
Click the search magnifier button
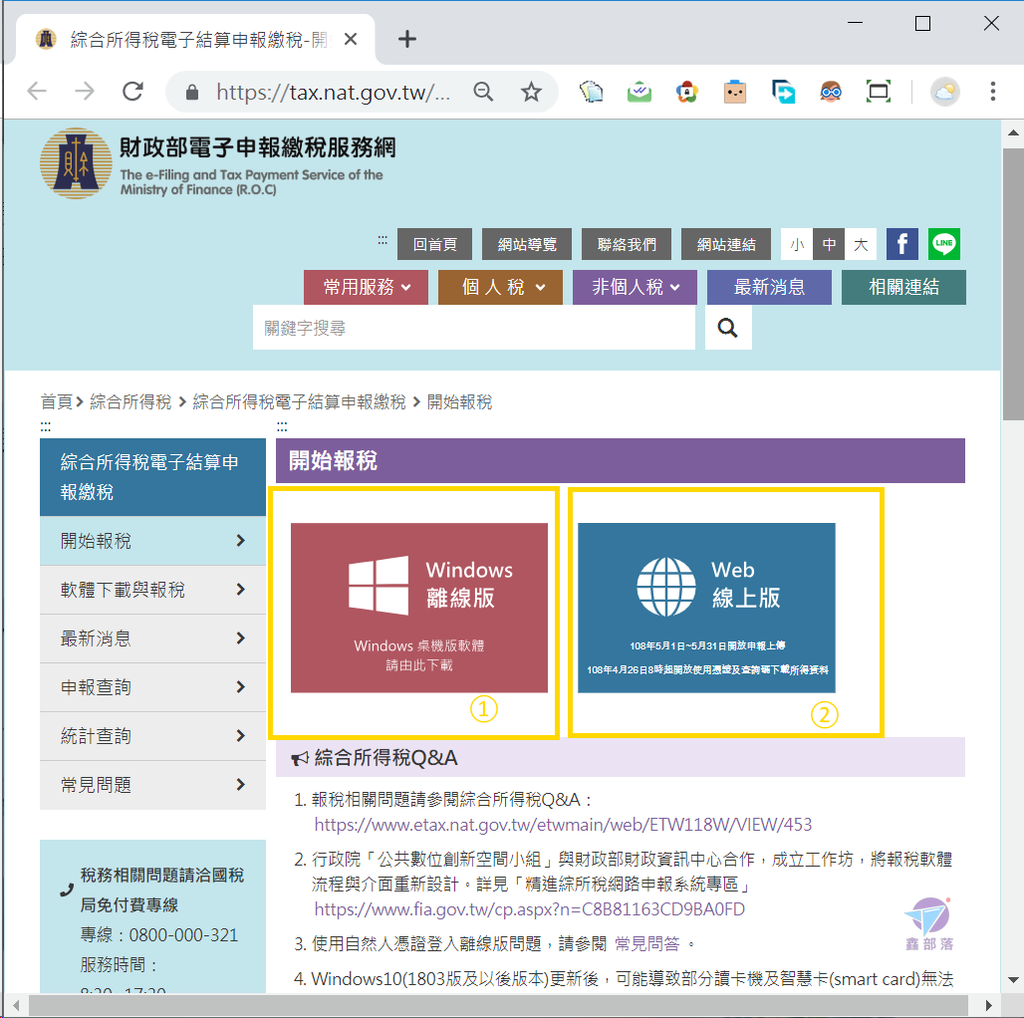pyautogui.click(x=728, y=328)
